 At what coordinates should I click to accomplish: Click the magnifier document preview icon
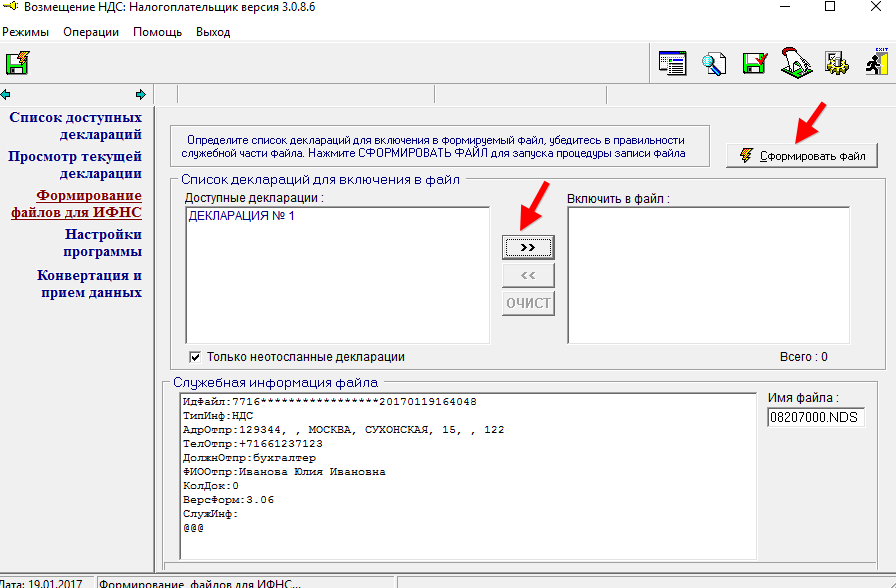click(x=714, y=63)
